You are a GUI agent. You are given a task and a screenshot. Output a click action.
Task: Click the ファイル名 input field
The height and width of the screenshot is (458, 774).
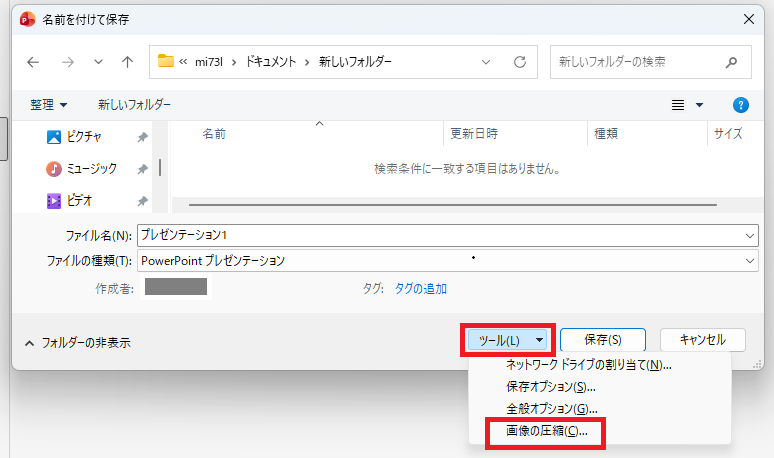point(440,235)
